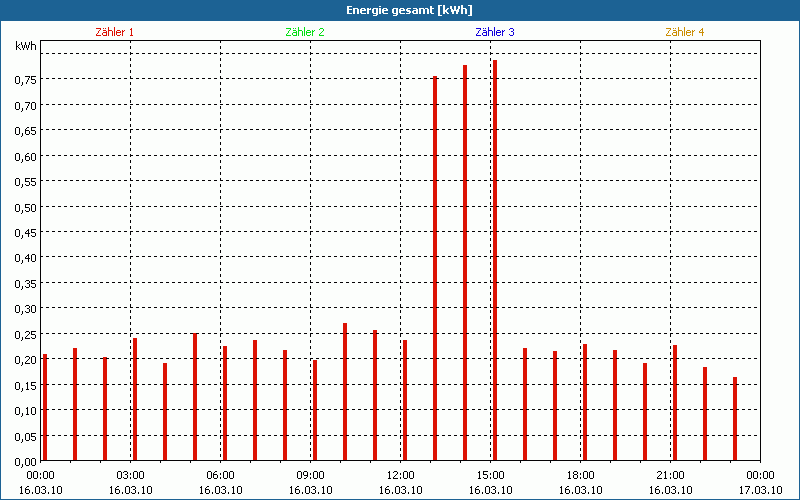Select the red bar at 20:00
800x500 pixels.
coord(645,412)
